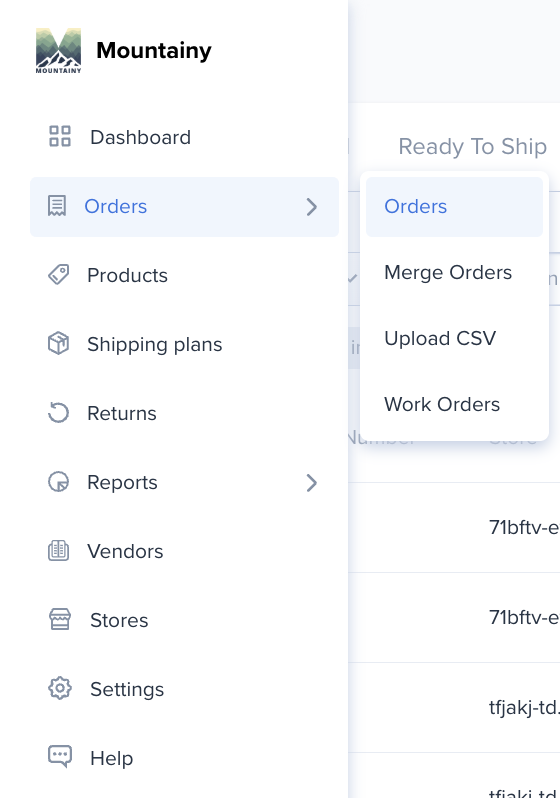Image resolution: width=560 pixels, height=798 pixels.
Task: Select the Products tag icon
Action: pos(59,275)
